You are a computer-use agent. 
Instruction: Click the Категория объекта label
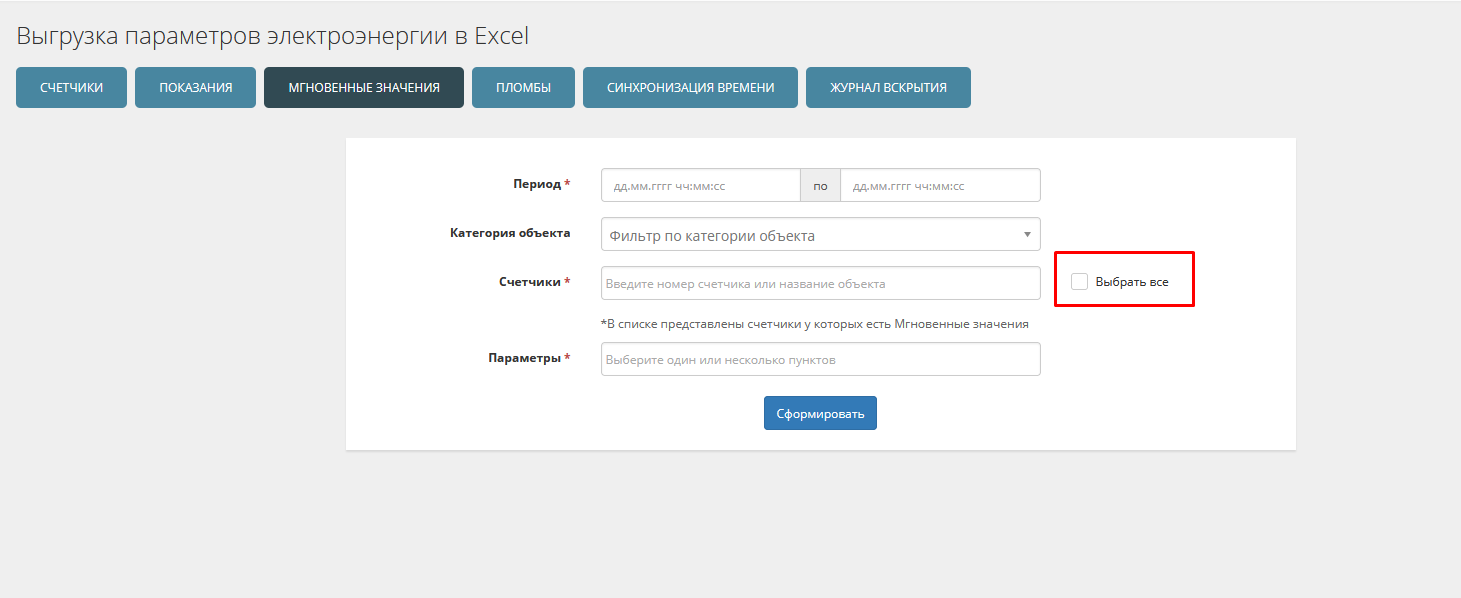click(510, 233)
